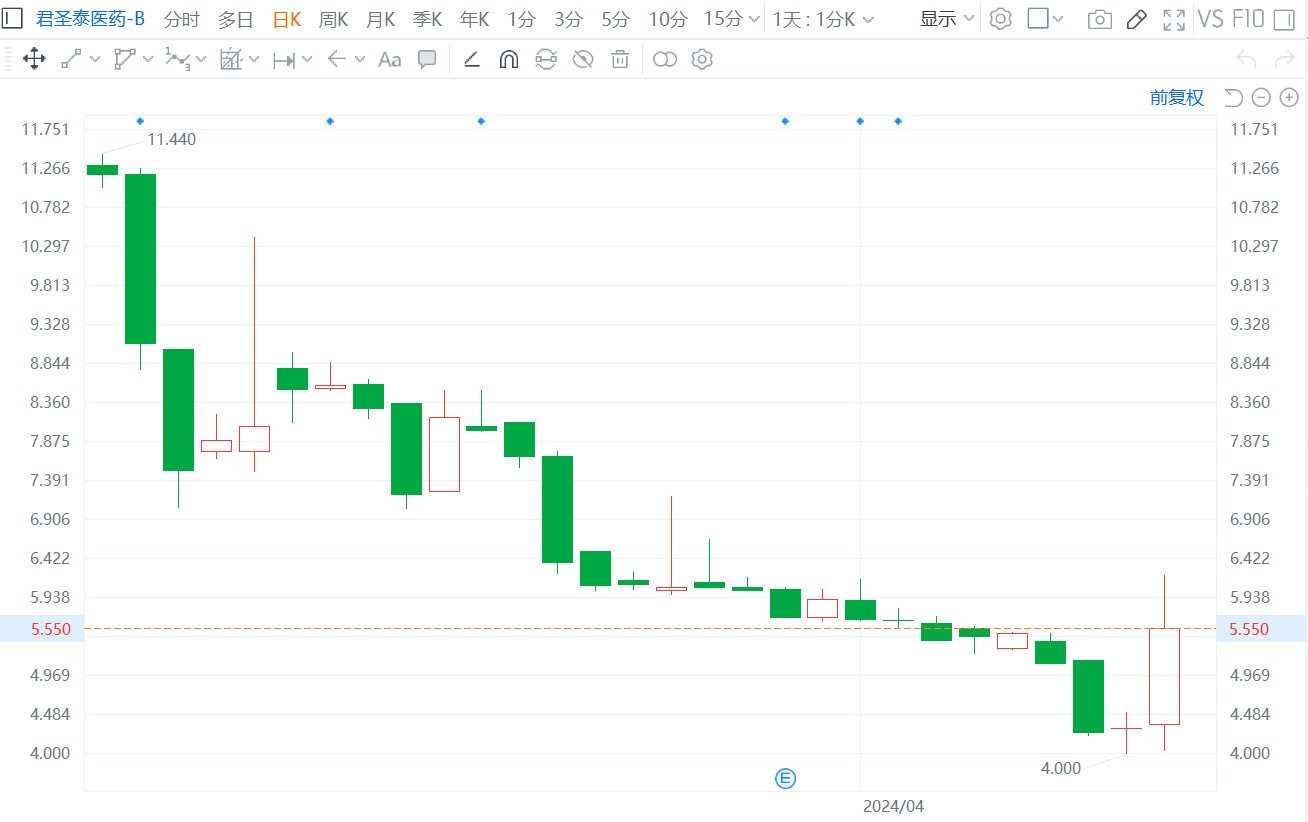The image size is (1308, 822).
Task: Switch to the 1分 interval
Action: pyautogui.click(x=521, y=19)
